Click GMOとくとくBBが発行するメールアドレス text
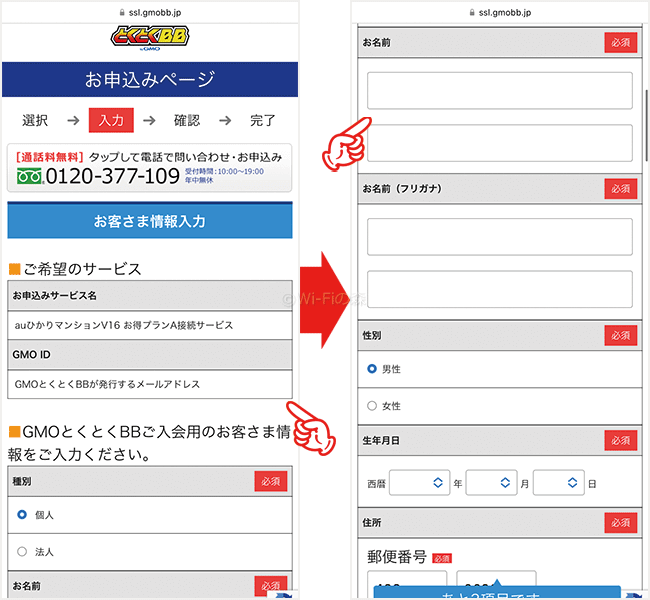This screenshot has height=600, width=650. 107,384
